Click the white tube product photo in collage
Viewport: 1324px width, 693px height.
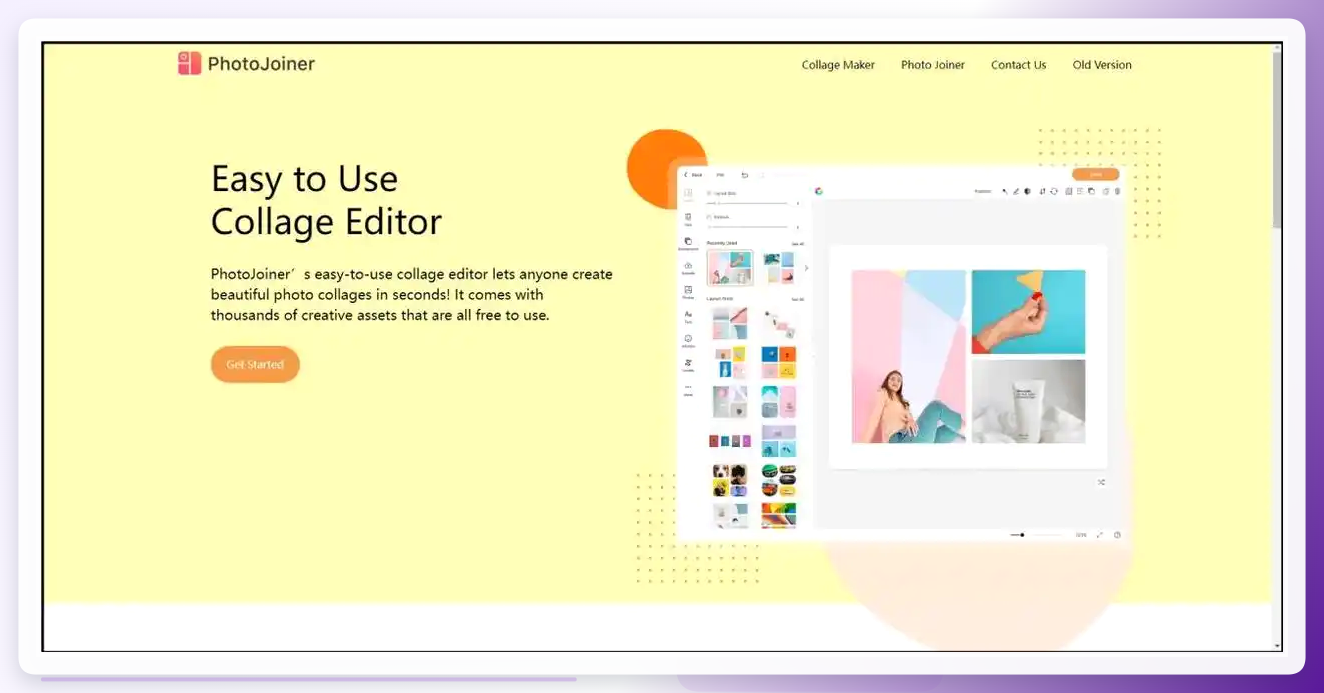click(x=1028, y=401)
